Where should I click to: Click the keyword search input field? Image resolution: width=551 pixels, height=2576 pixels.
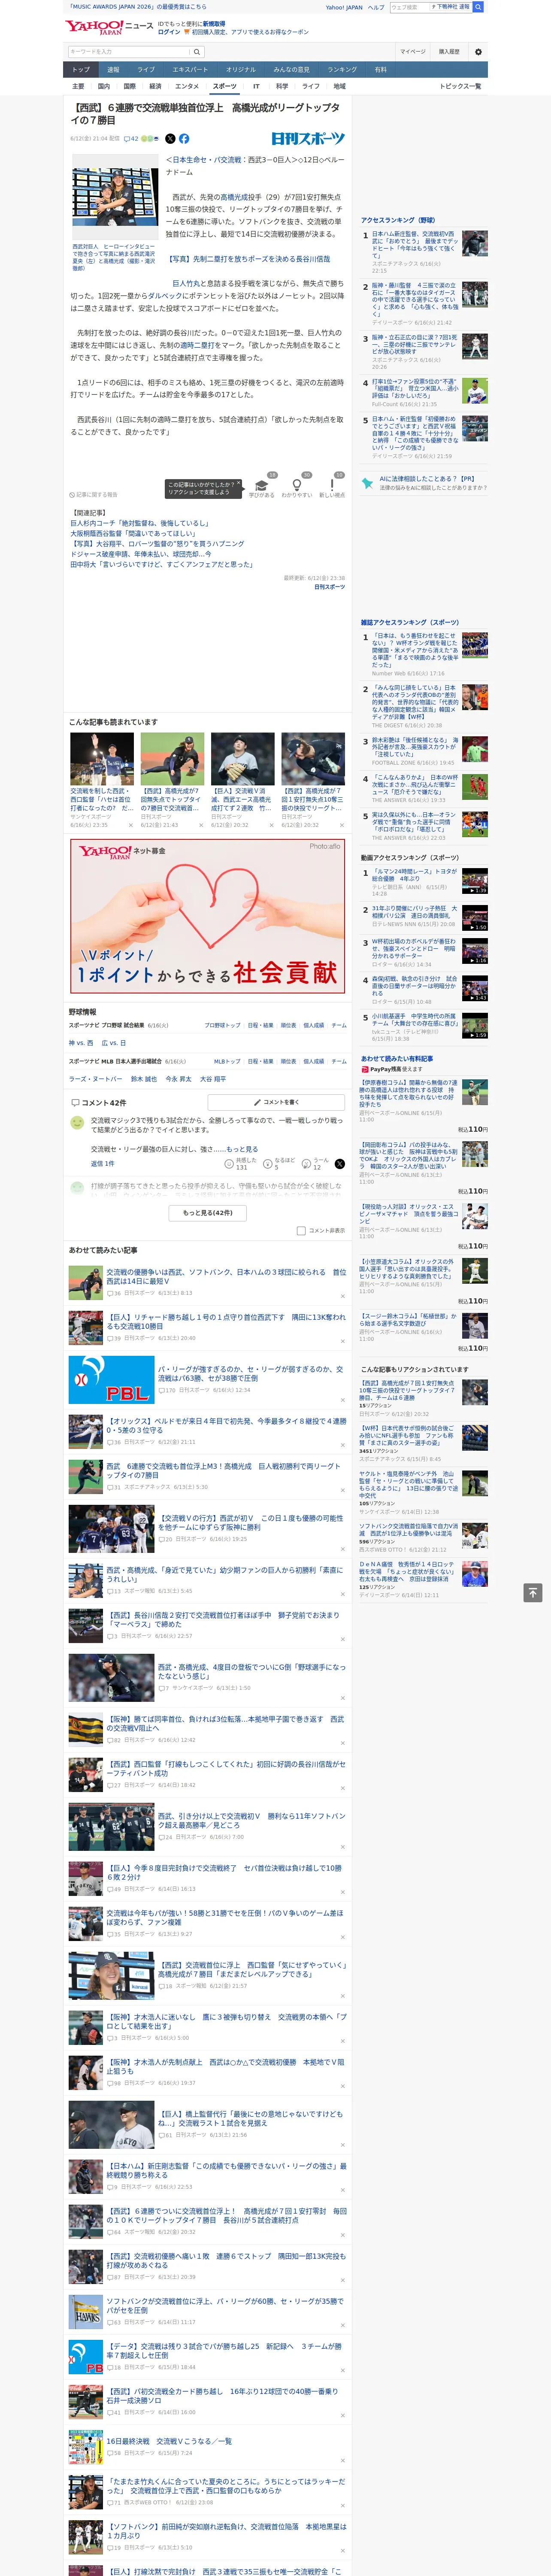coord(129,52)
